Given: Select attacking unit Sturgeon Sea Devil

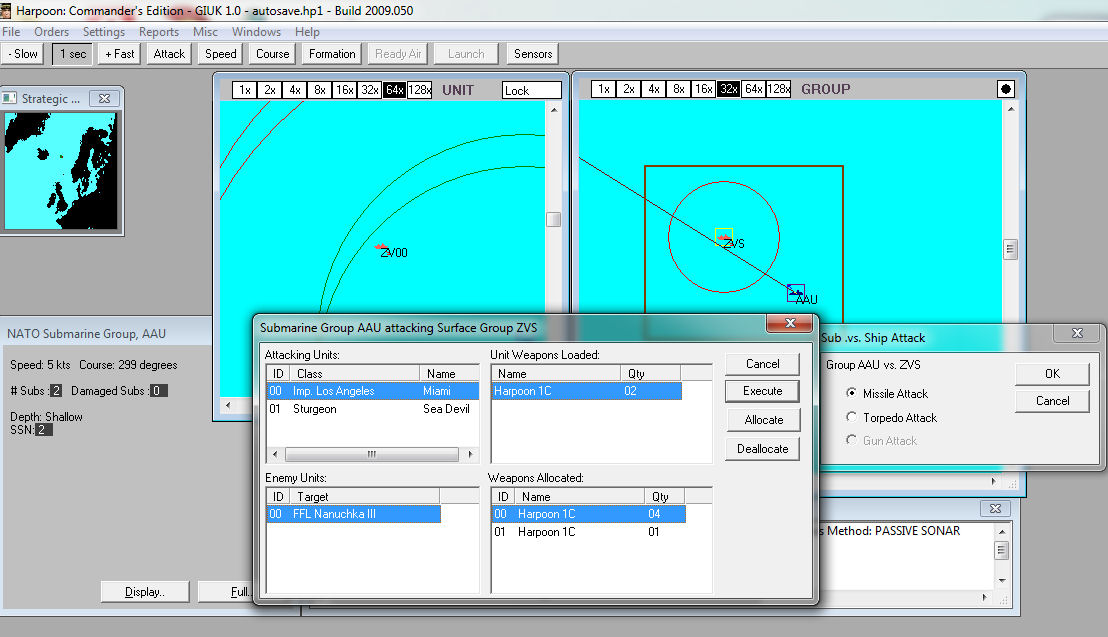Looking at the screenshot, I should tap(372, 409).
